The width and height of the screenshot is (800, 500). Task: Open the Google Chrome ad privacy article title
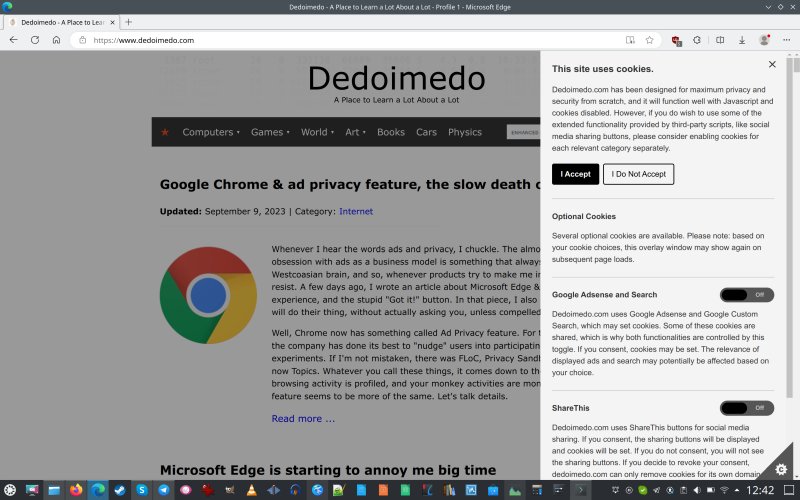coord(350,184)
